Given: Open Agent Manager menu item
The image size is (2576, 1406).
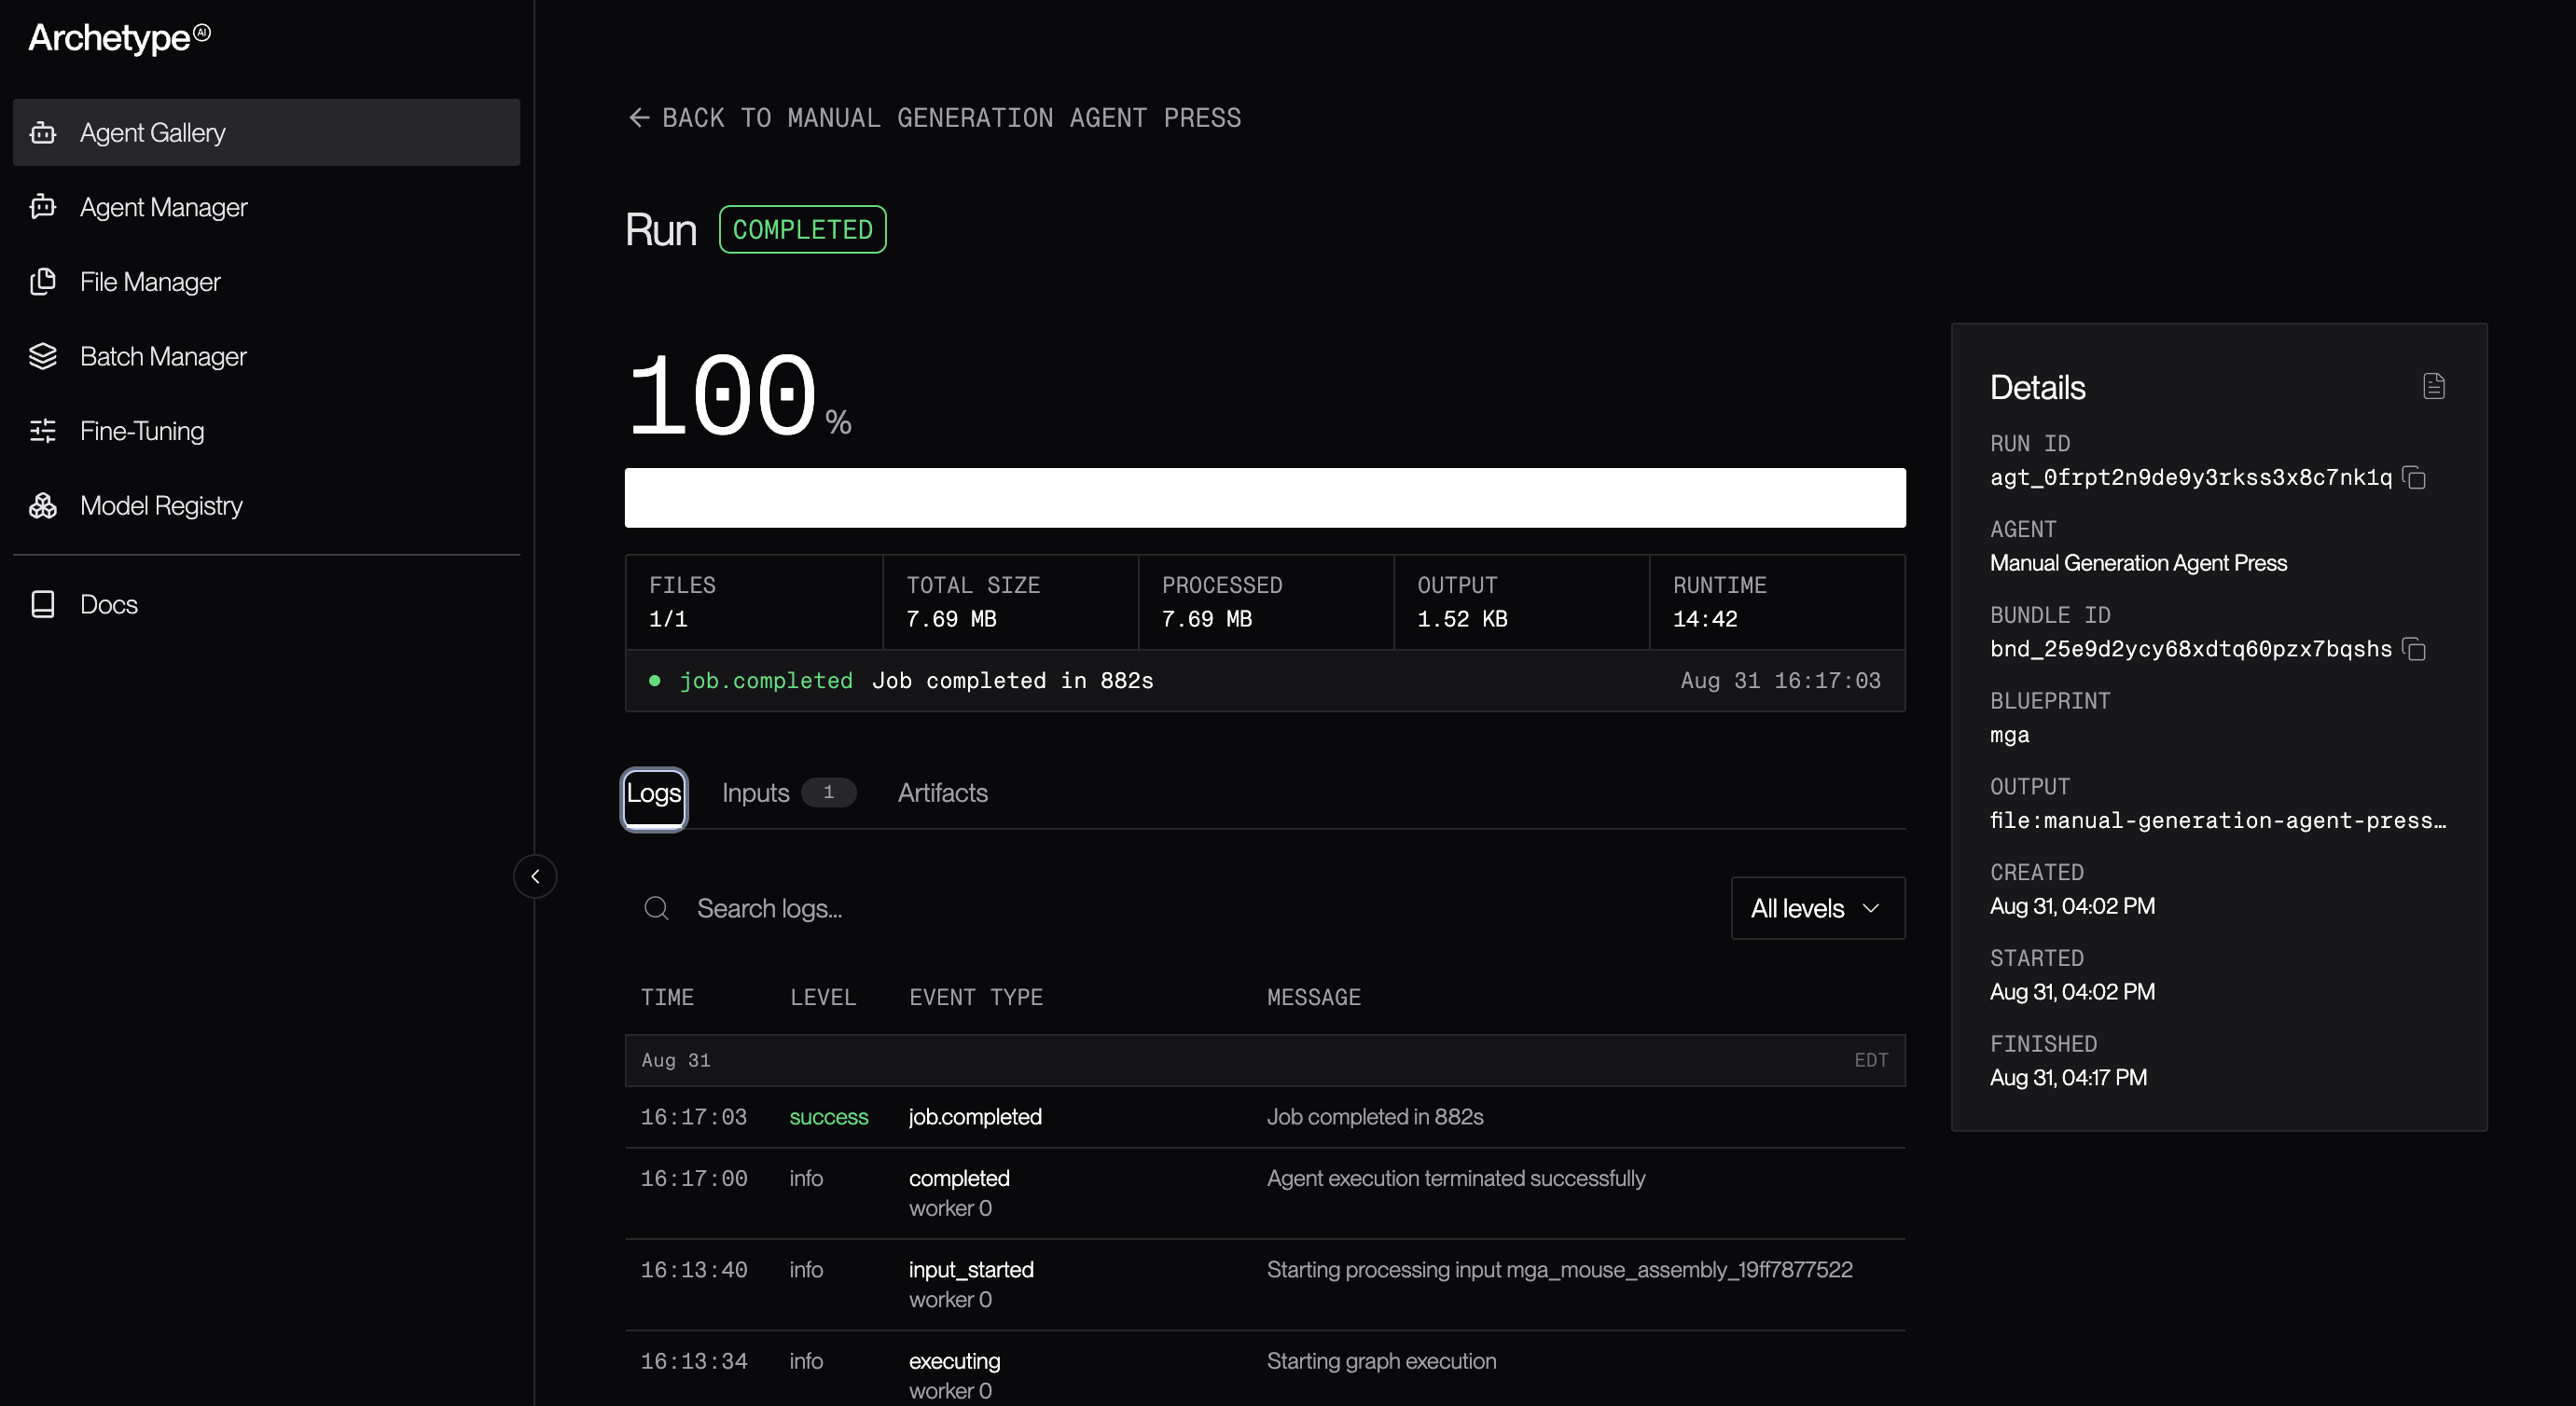Looking at the screenshot, I should point(266,207).
